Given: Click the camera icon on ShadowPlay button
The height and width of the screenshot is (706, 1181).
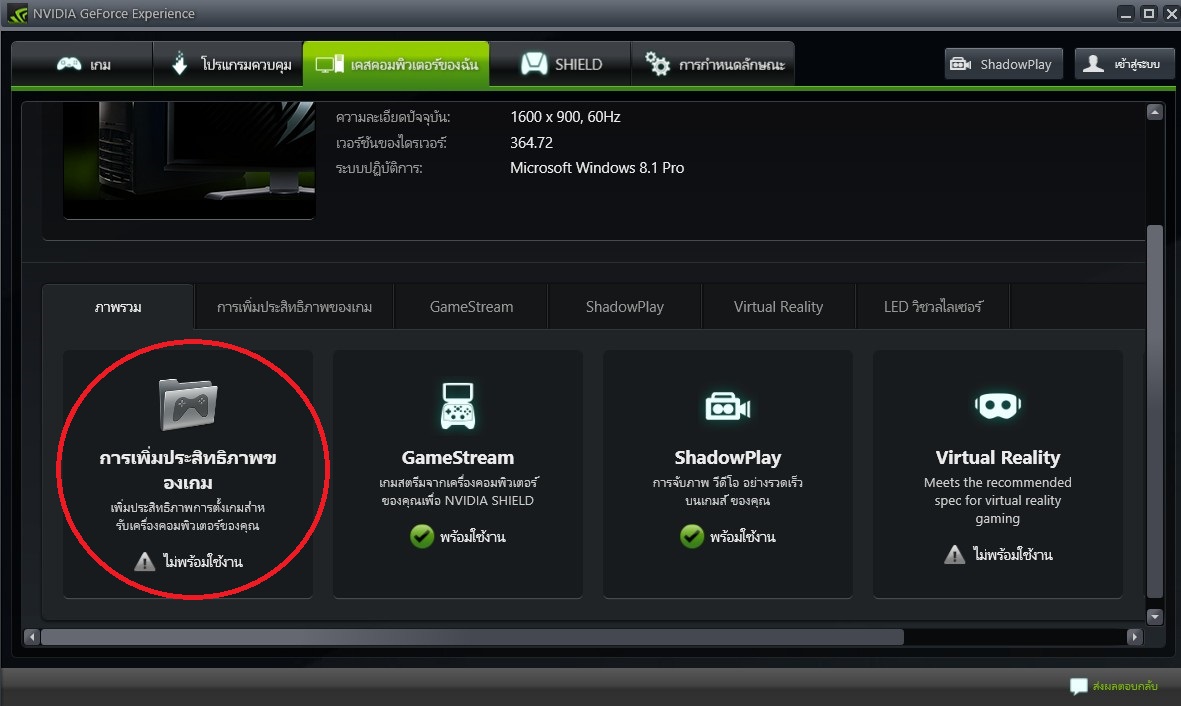Looking at the screenshot, I should (960, 64).
